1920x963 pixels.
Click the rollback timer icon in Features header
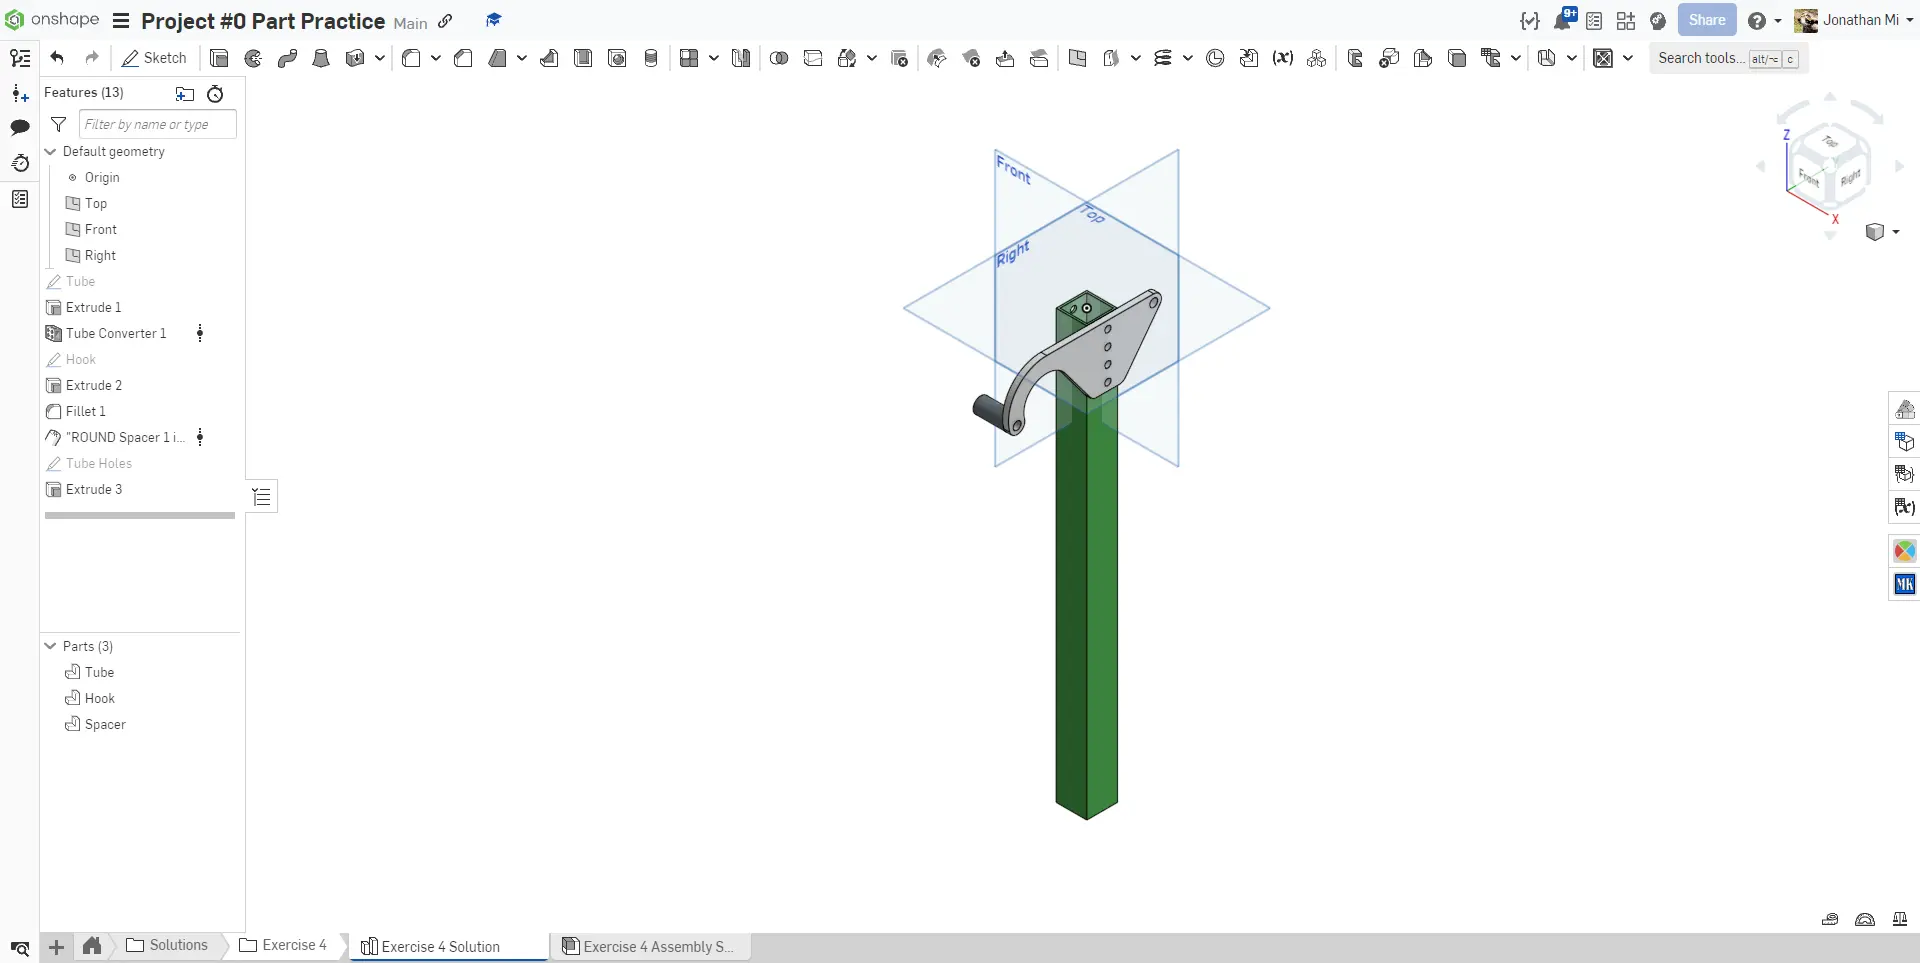(x=215, y=94)
